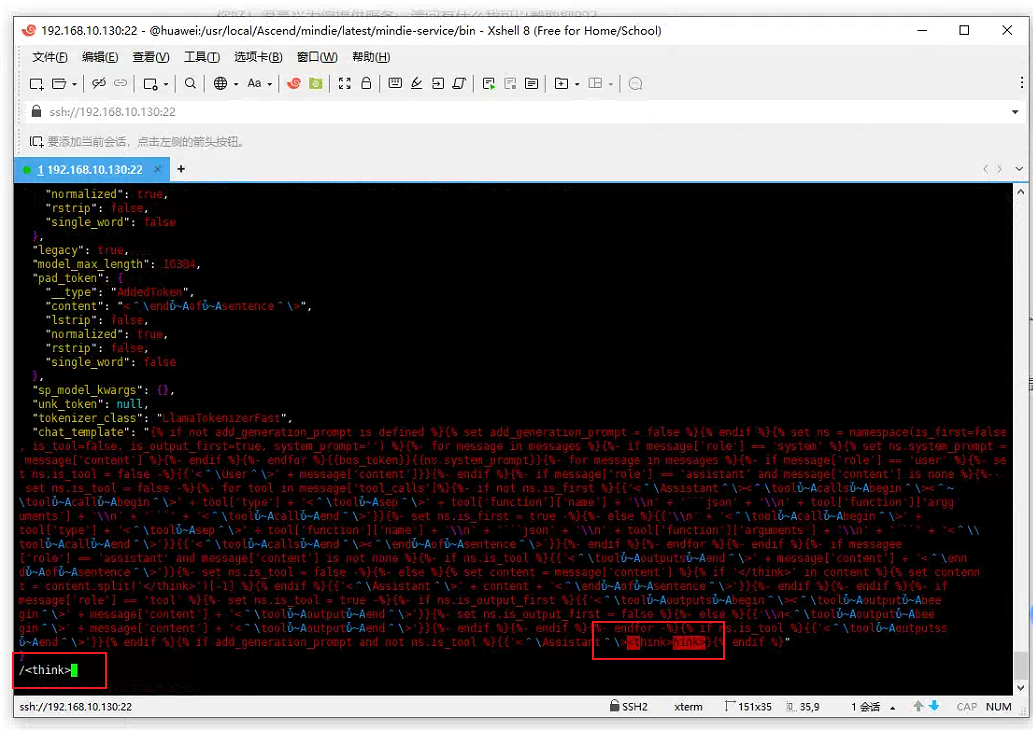Click the previous tab left chevron

click(986, 169)
